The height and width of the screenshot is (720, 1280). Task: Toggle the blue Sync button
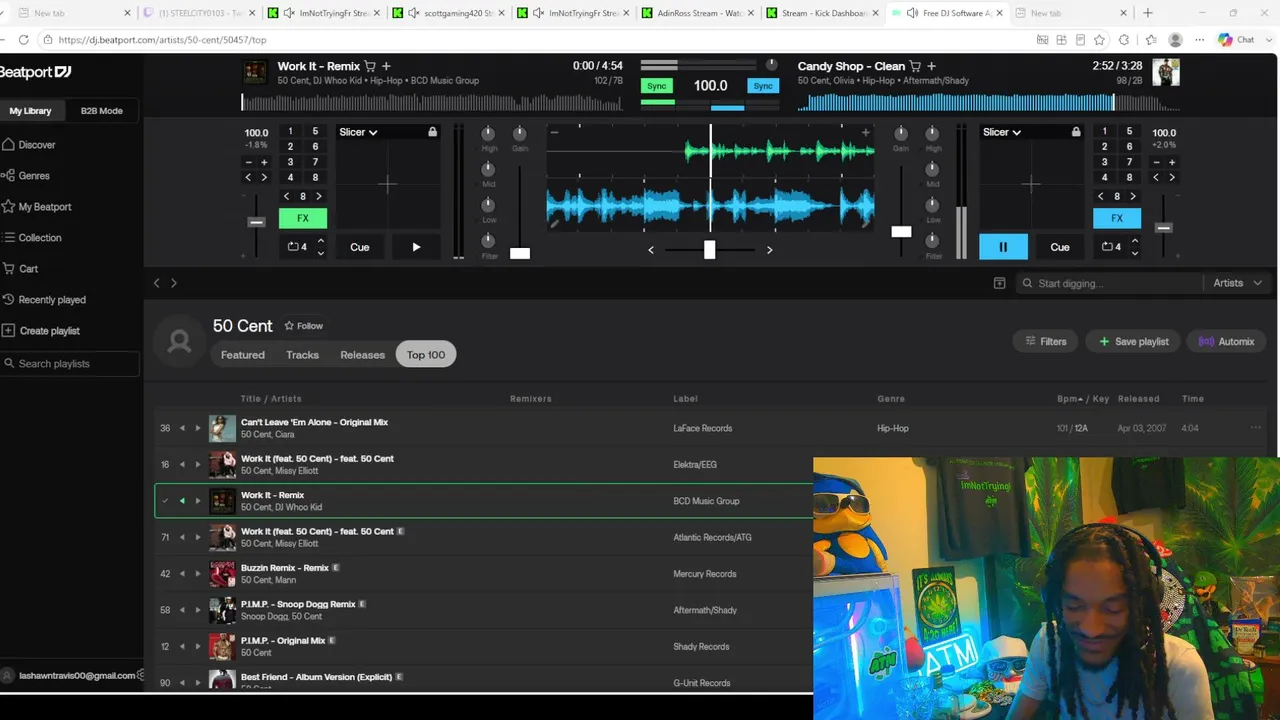(763, 86)
